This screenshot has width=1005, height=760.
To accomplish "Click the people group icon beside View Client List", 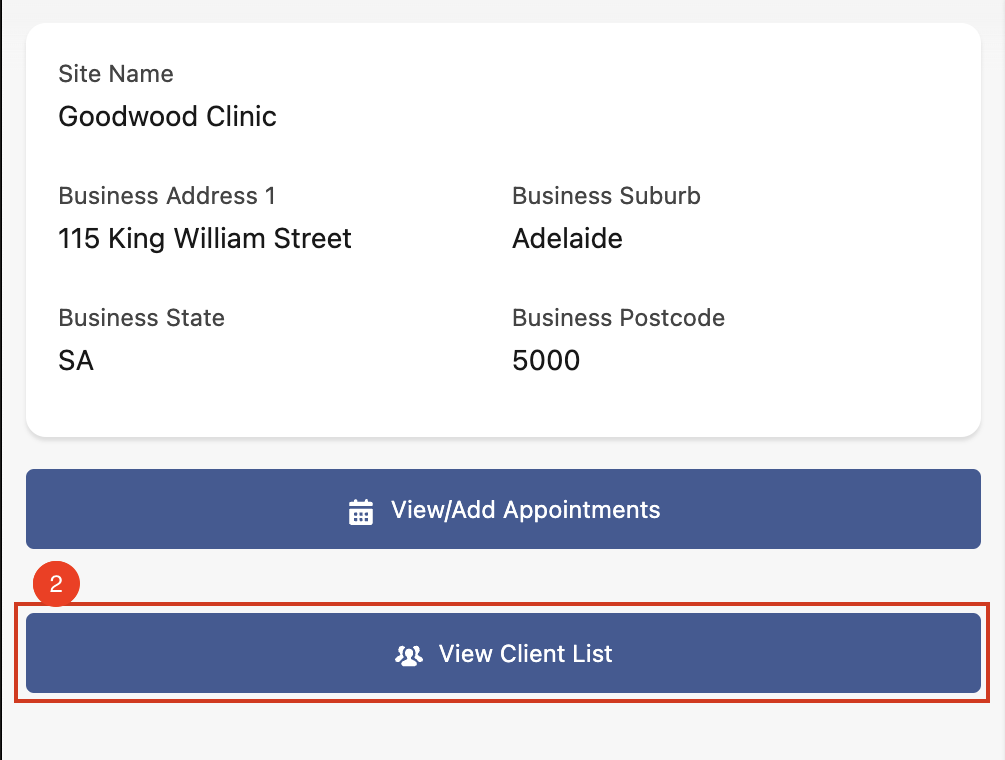I will 409,655.
